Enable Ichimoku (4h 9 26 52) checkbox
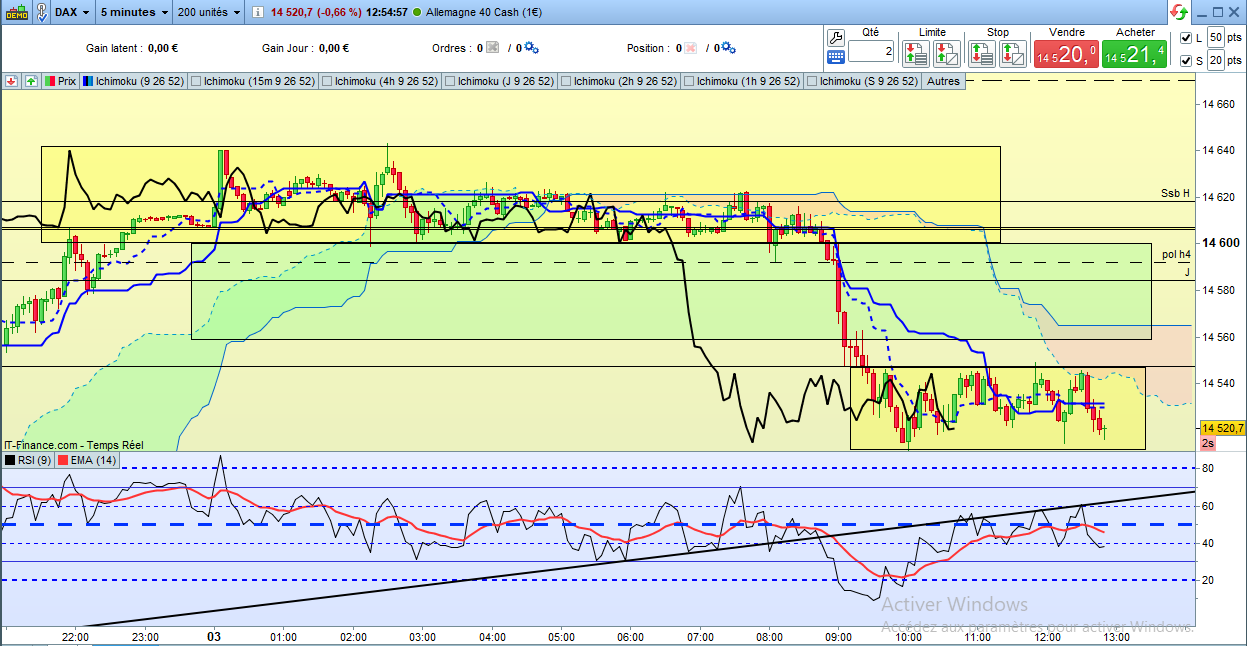The height and width of the screenshot is (646, 1247). click(327, 82)
